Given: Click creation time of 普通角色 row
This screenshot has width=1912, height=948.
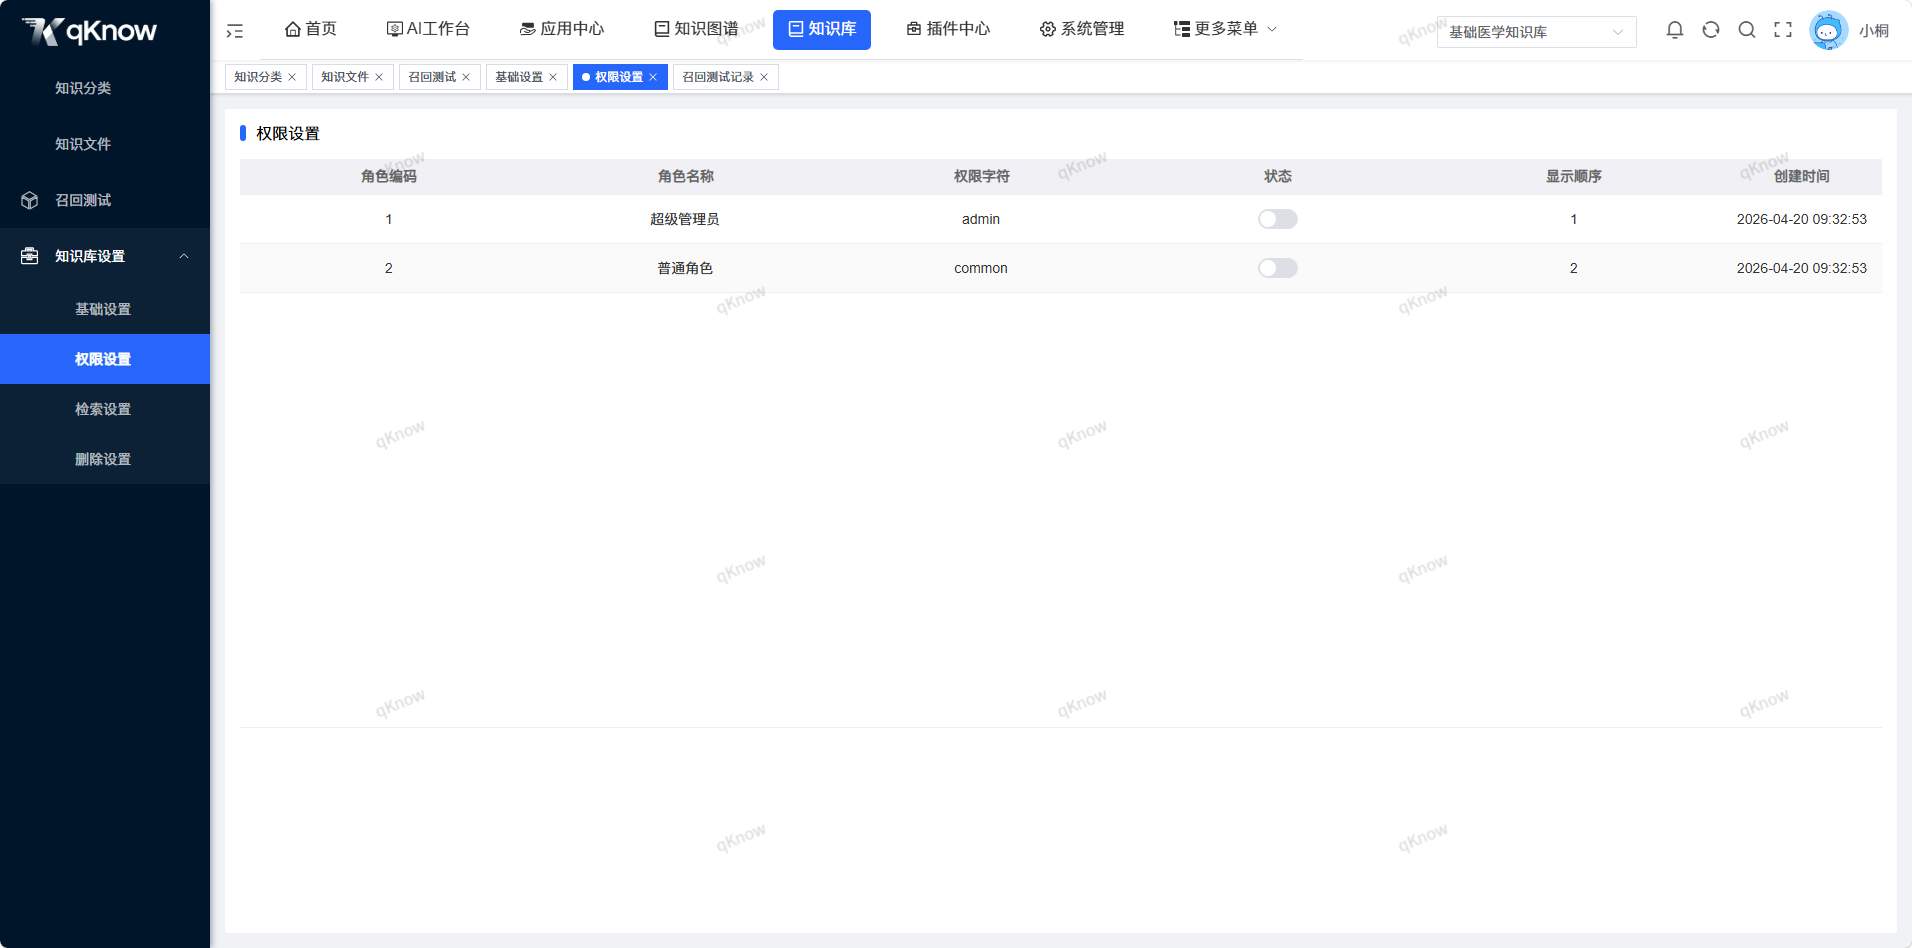Looking at the screenshot, I should (x=1801, y=268).
